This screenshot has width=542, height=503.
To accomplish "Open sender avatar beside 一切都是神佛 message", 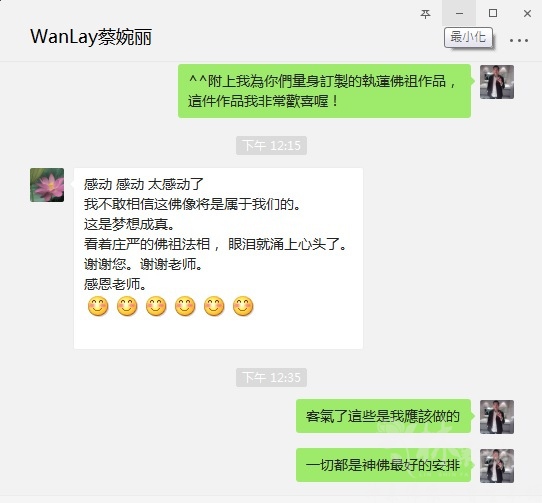I will (x=497, y=466).
